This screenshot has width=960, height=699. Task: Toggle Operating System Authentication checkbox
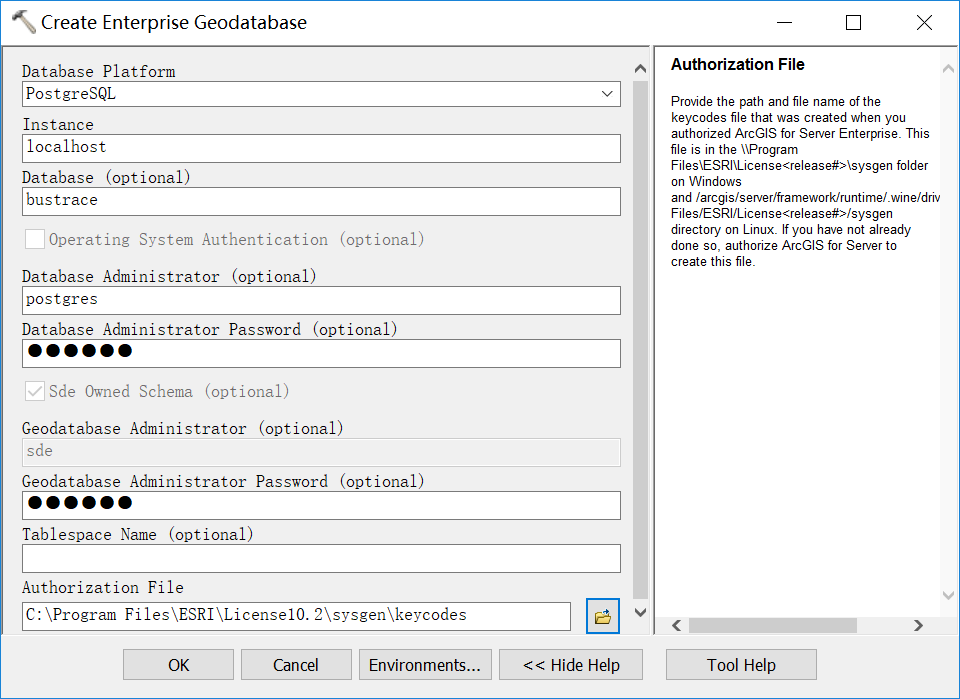35,239
